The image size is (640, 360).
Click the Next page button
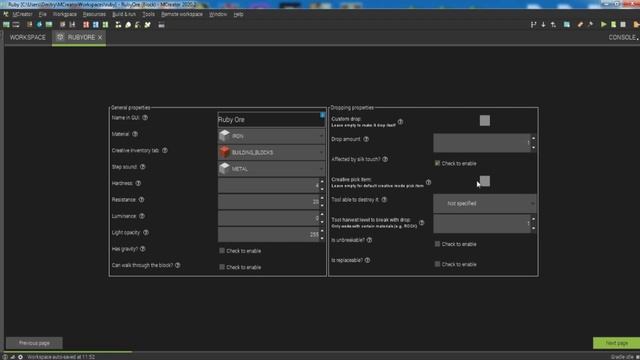616,343
